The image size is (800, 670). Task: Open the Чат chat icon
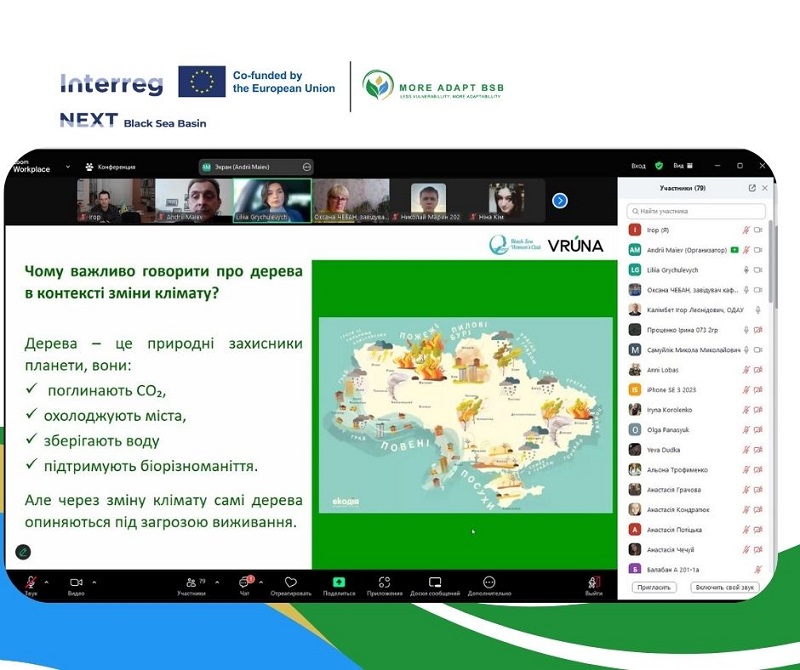pos(245,583)
